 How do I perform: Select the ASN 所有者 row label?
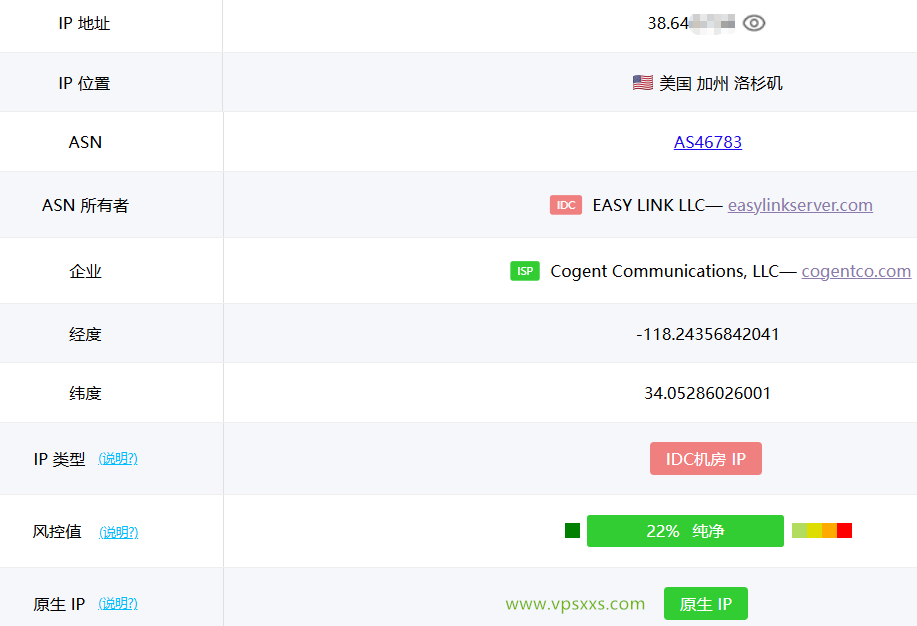click(x=85, y=204)
